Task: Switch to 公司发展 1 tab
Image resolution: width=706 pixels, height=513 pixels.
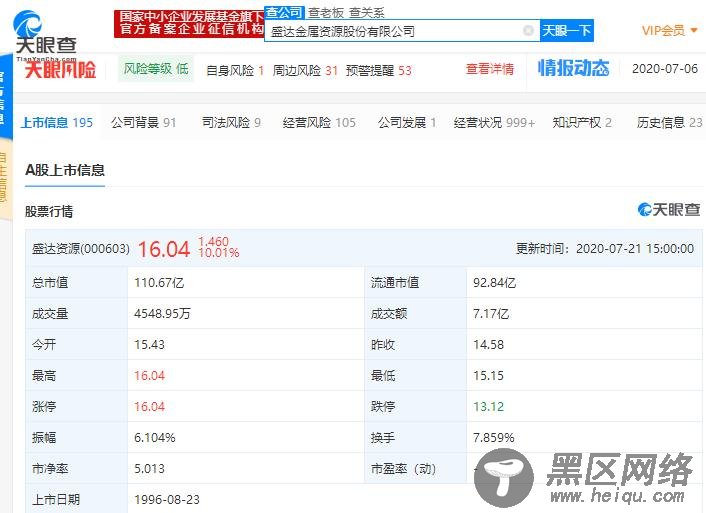Action: pos(407,123)
